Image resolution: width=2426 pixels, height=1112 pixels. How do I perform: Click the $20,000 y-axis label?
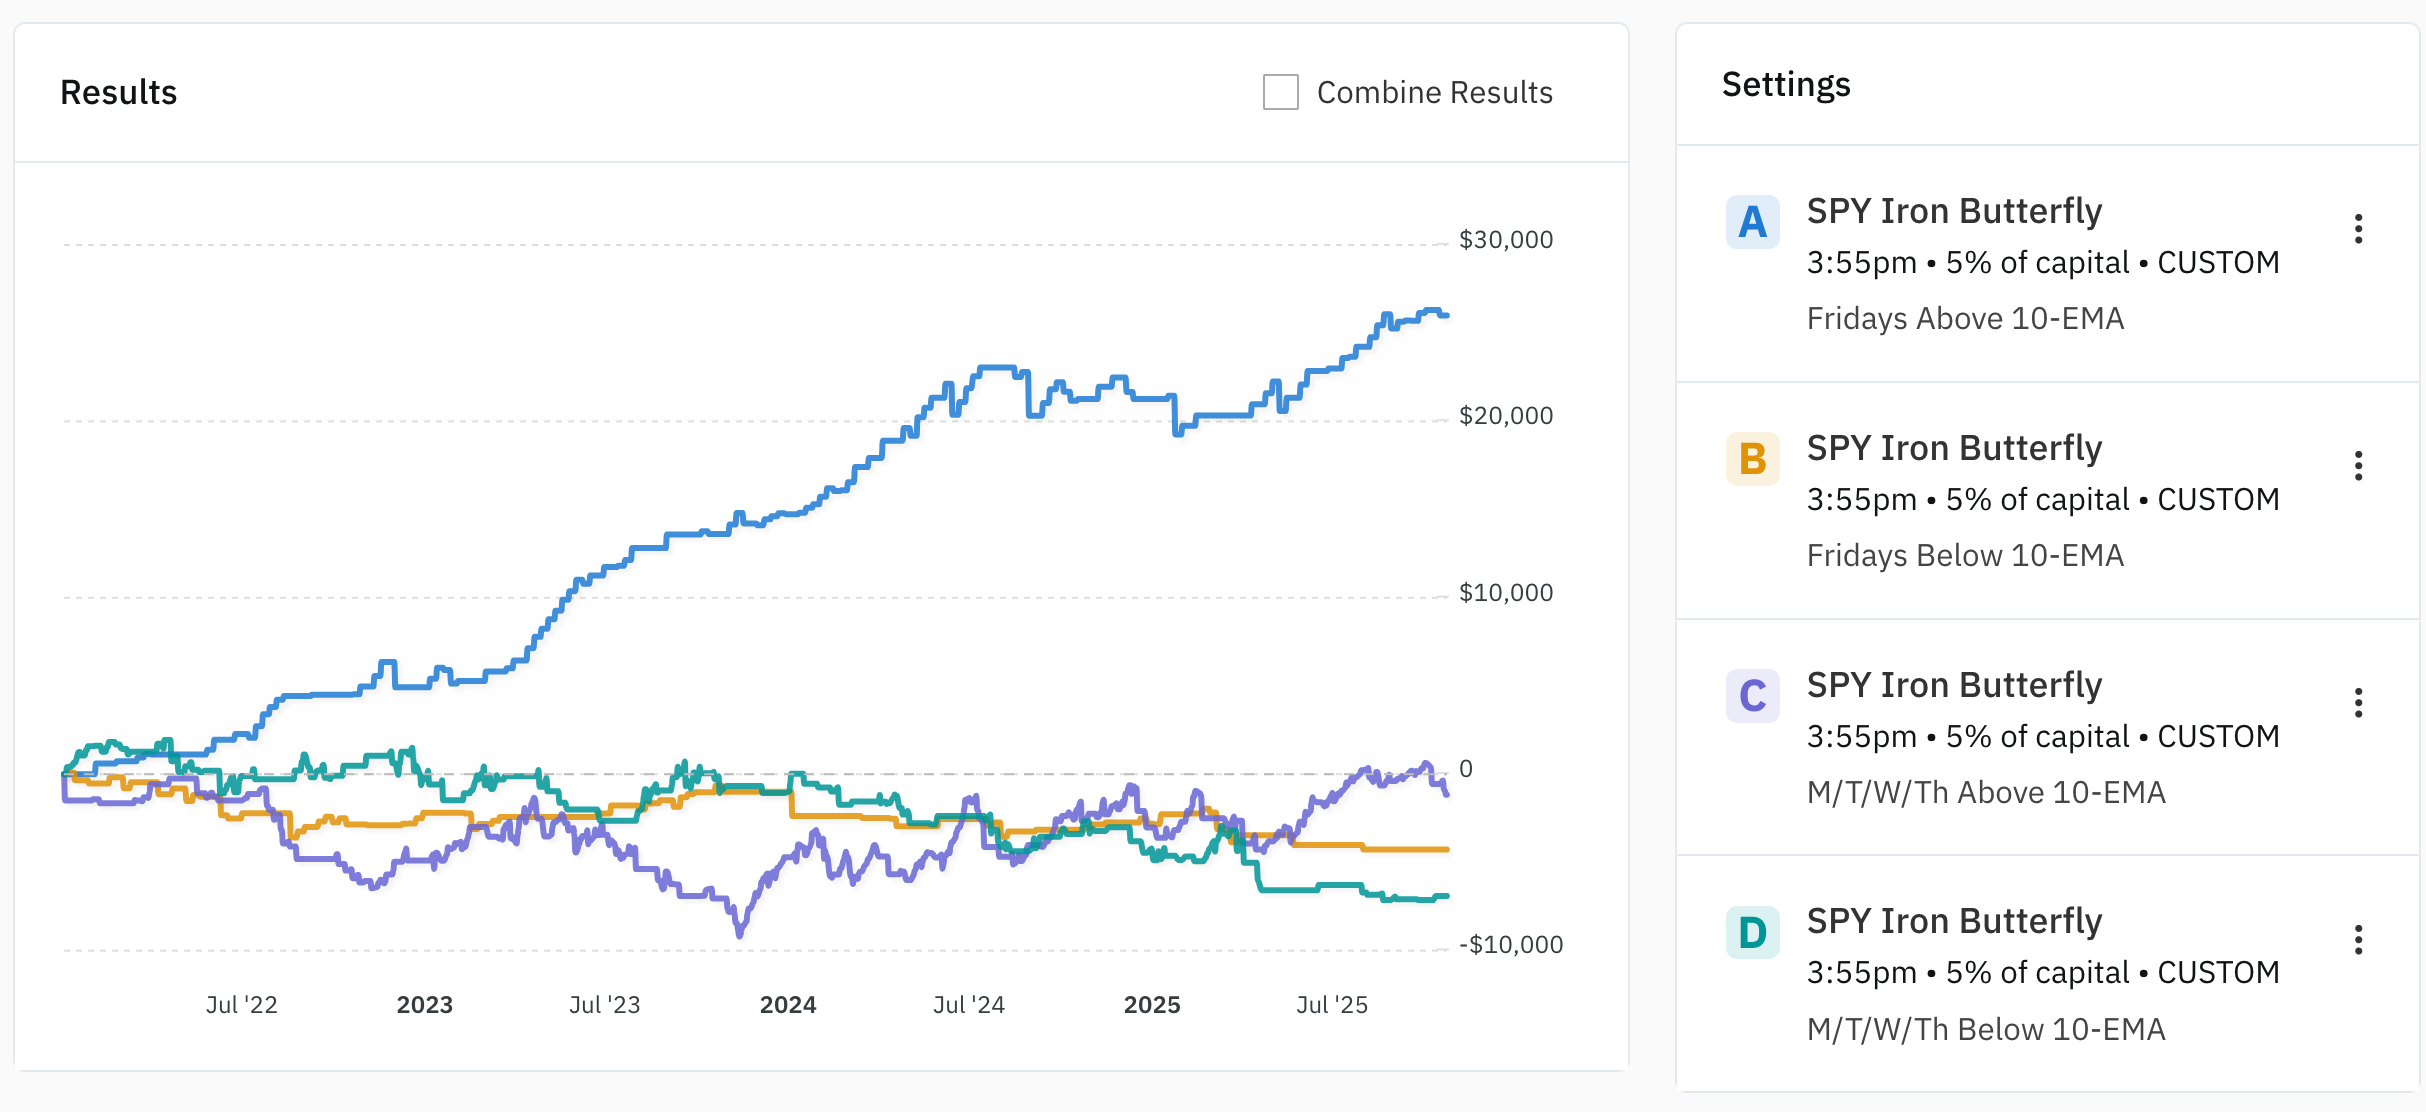[x=1505, y=416]
